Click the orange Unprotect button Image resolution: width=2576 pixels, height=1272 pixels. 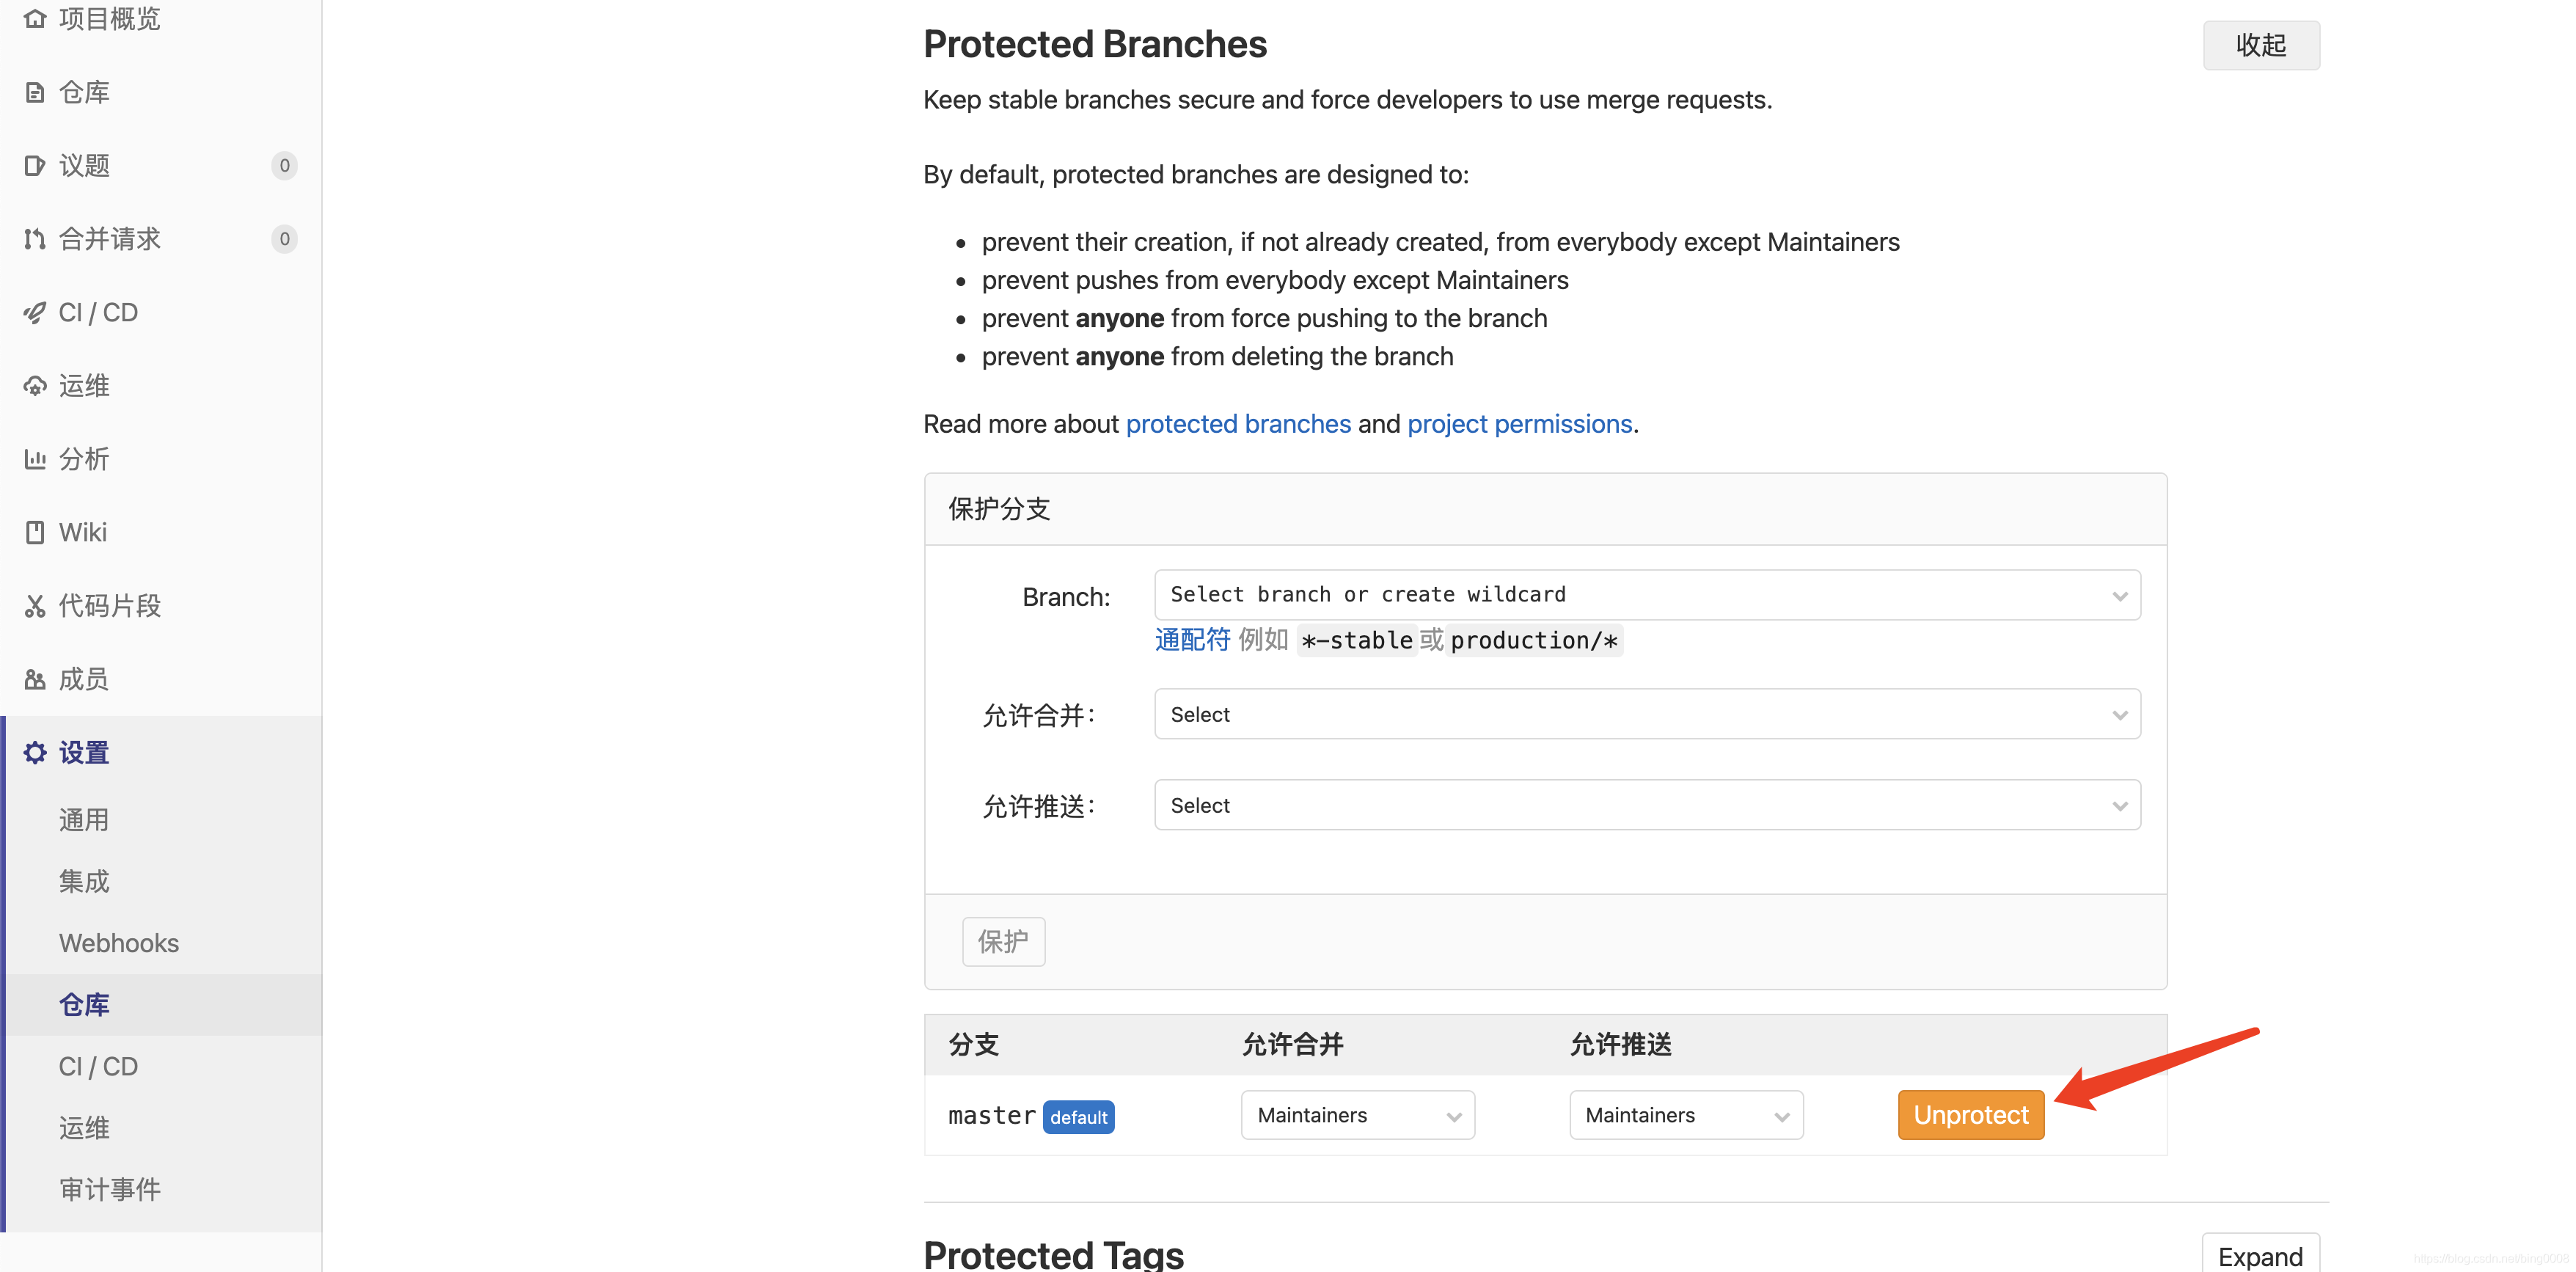pos(1971,1115)
